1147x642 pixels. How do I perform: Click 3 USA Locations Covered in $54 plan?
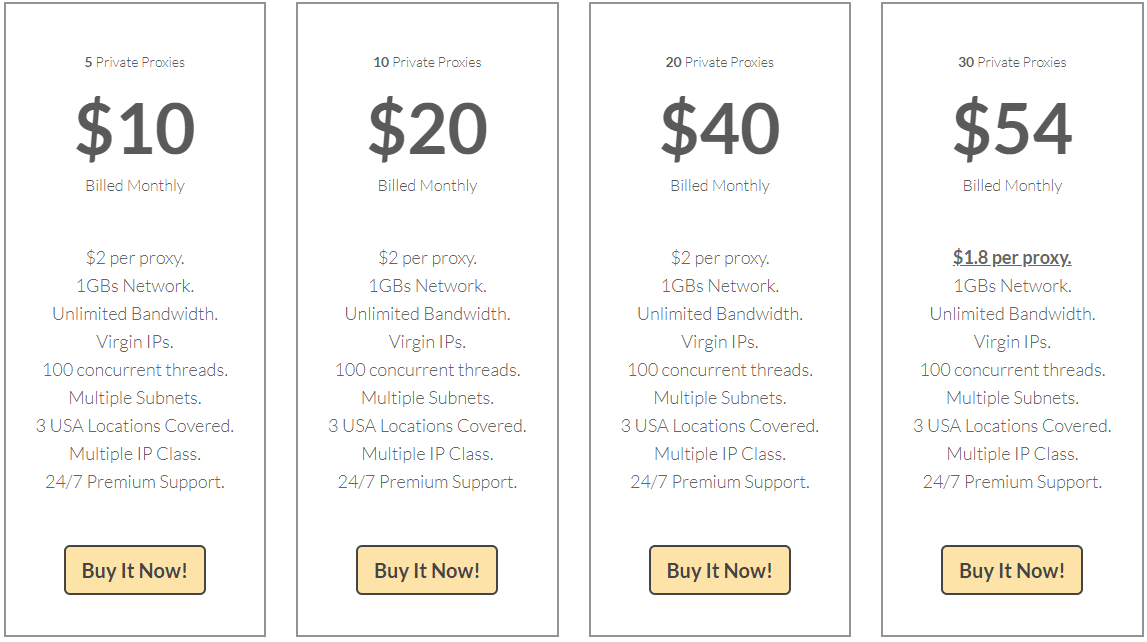pyautogui.click(x=1012, y=426)
